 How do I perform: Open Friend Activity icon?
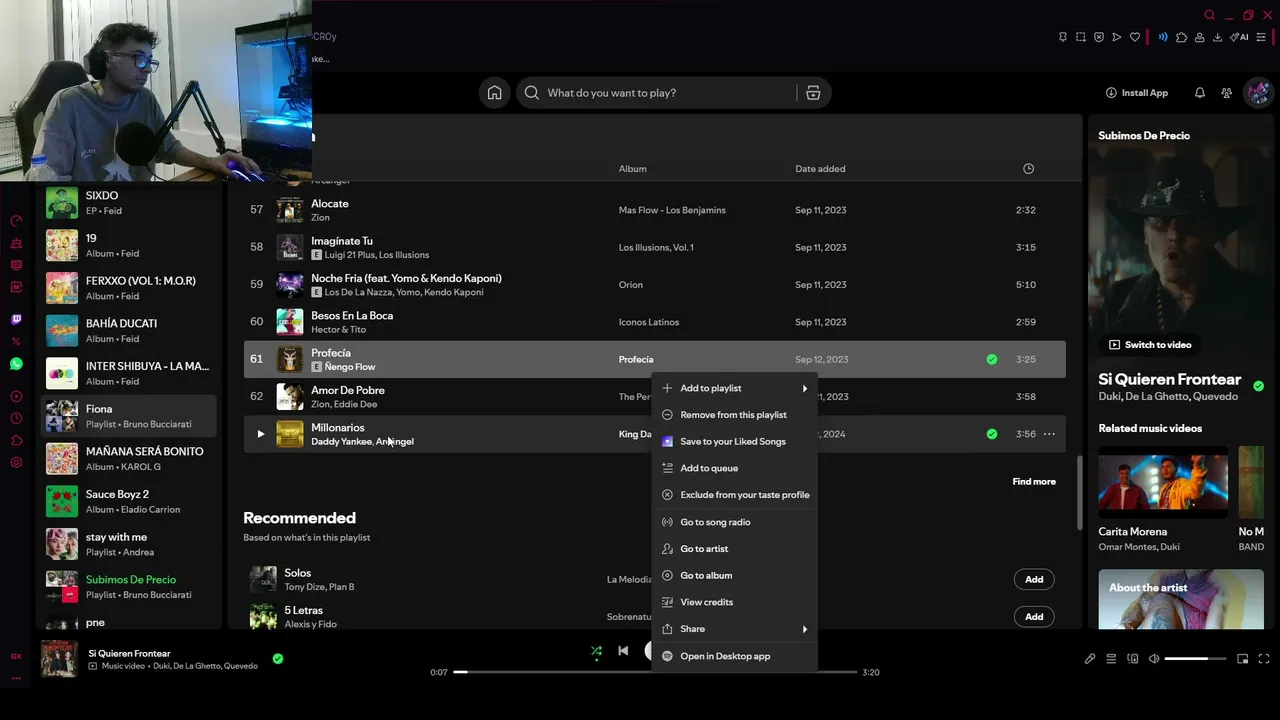tap(1227, 93)
